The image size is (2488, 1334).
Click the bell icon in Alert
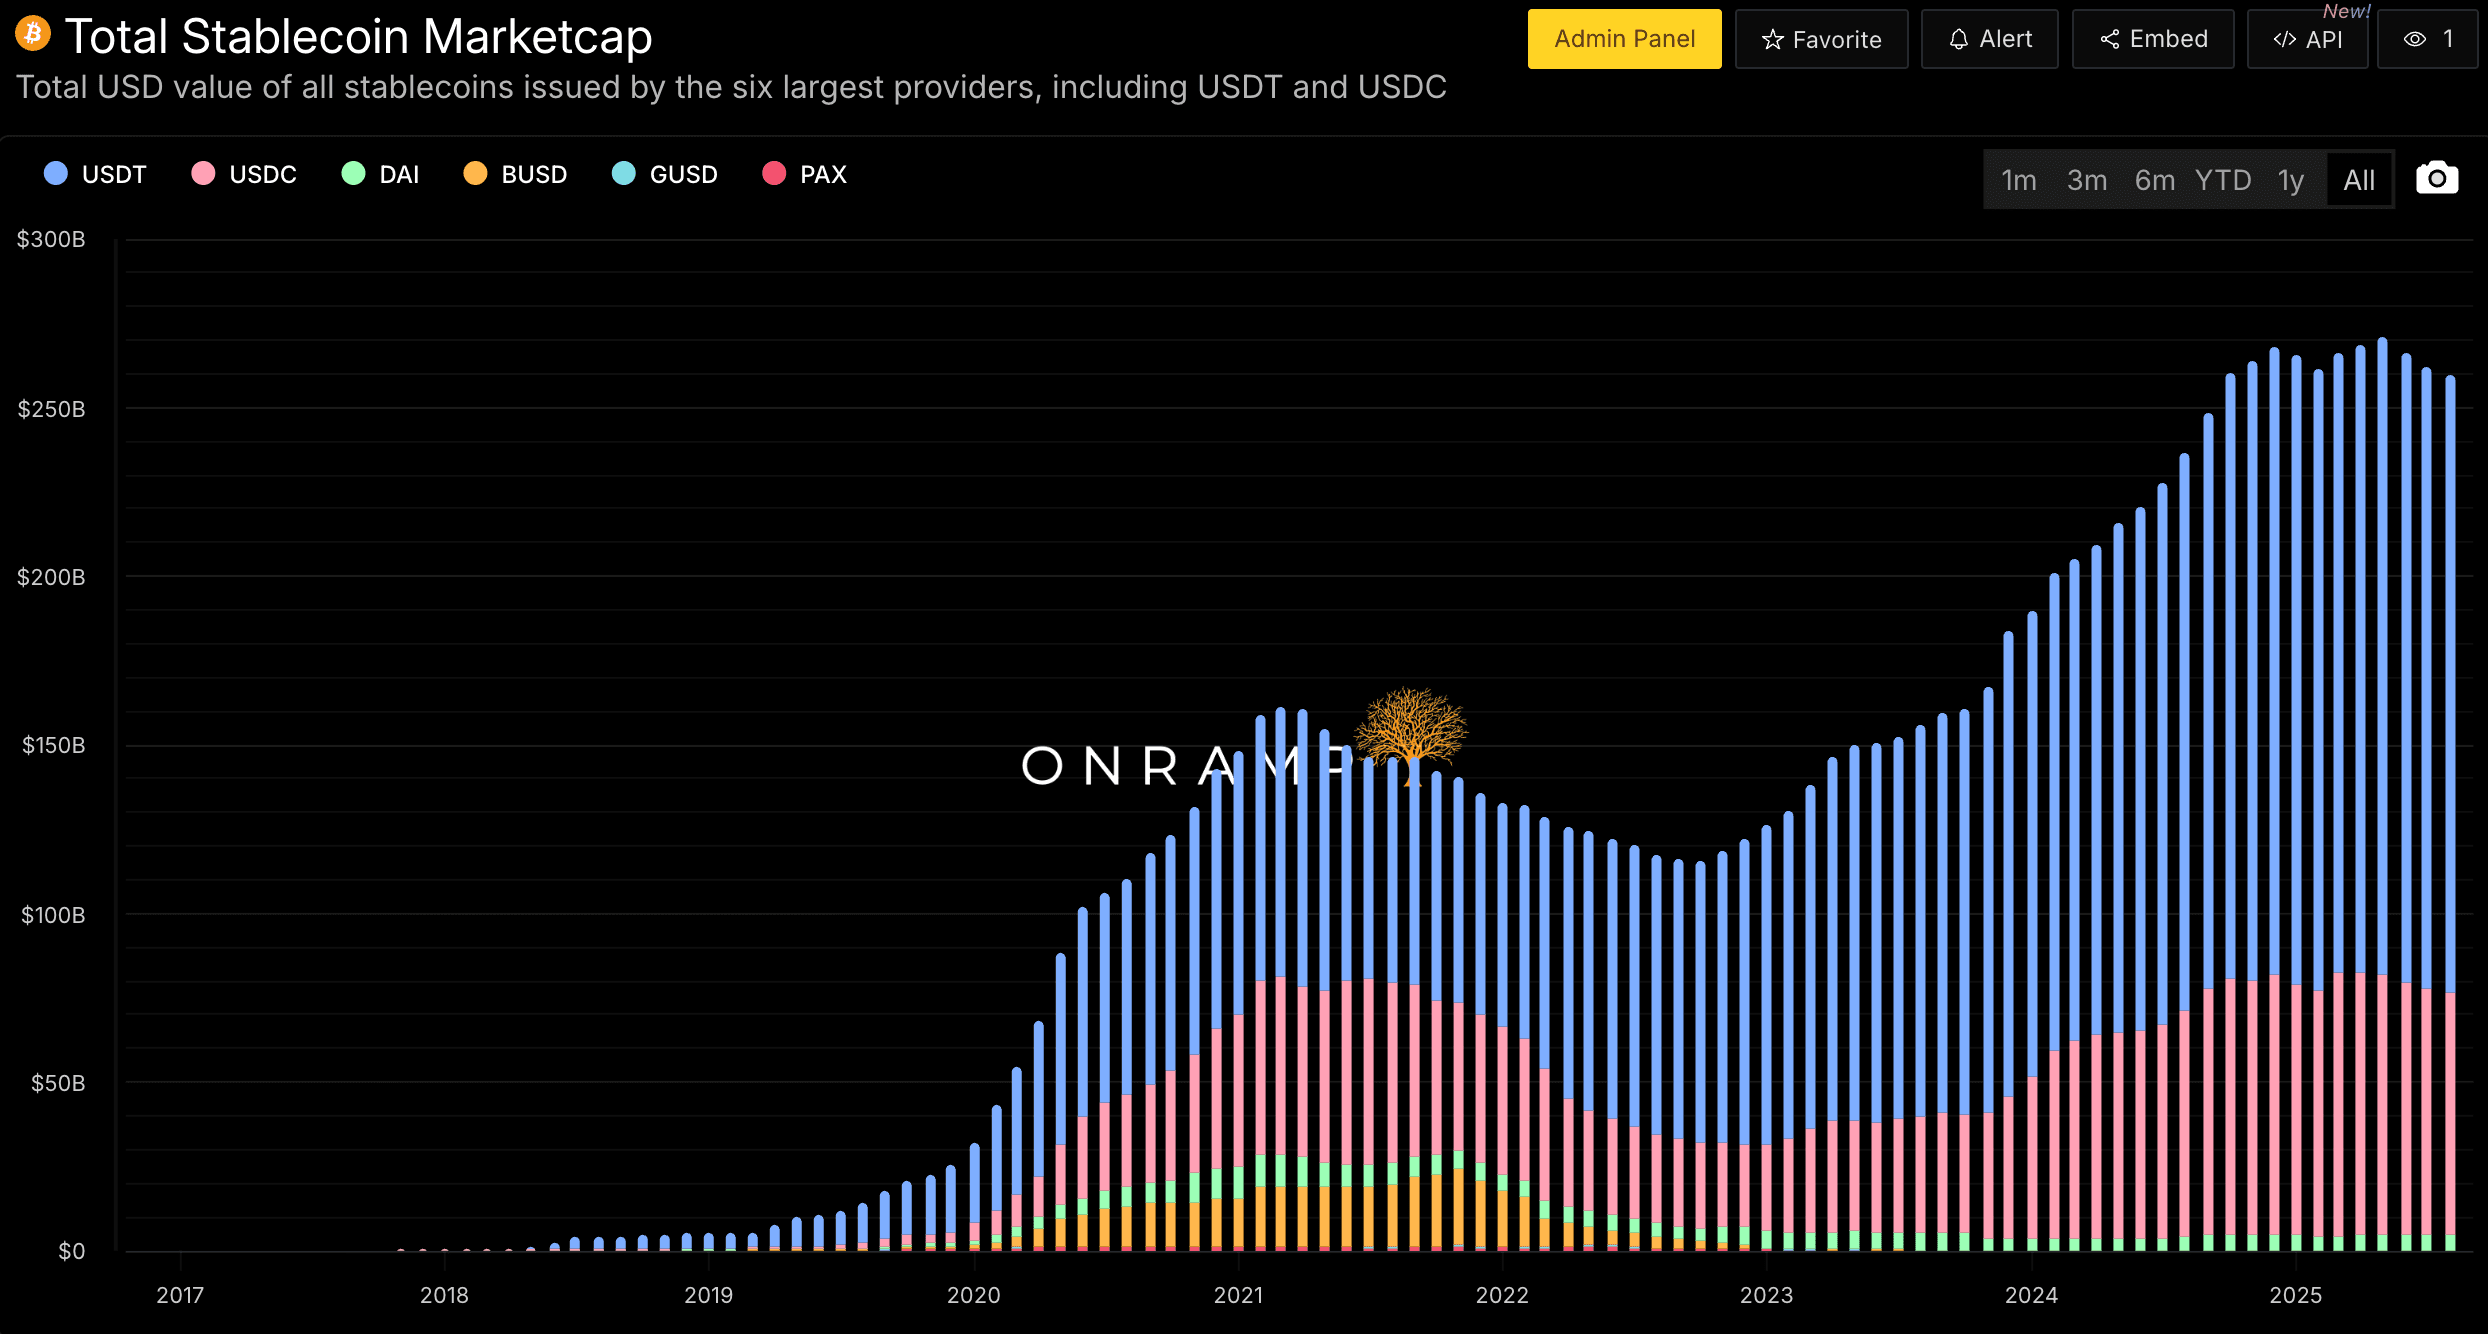point(1959,39)
